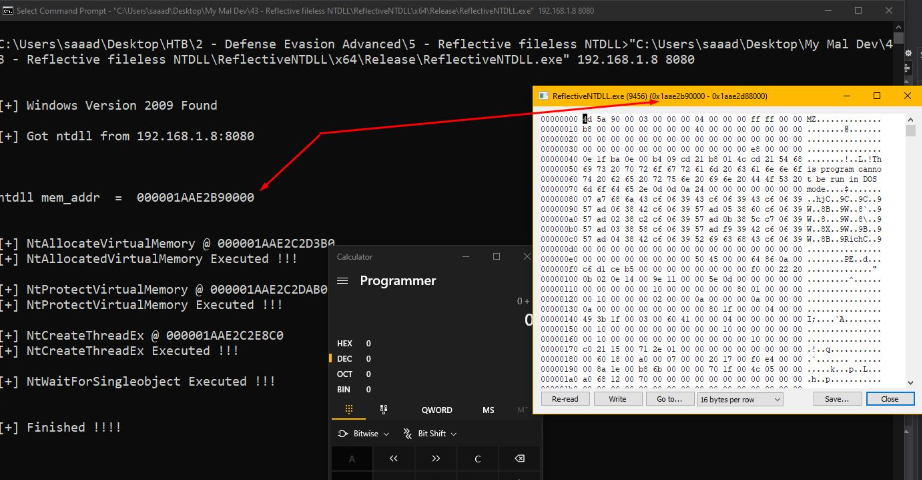Click the C clear key in Calculator
This screenshot has width=922, height=480.
click(x=477, y=458)
